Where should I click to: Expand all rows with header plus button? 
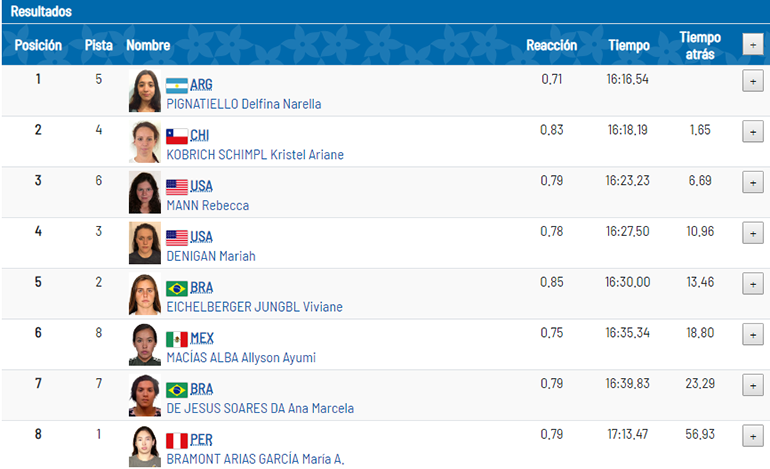pyautogui.click(x=753, y=45)
